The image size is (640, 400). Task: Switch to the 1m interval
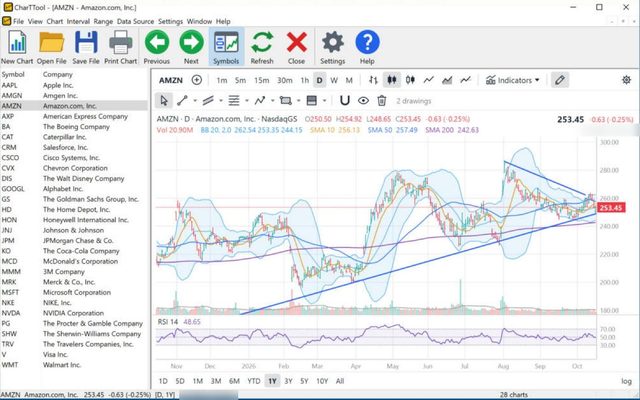pos(222,80)
